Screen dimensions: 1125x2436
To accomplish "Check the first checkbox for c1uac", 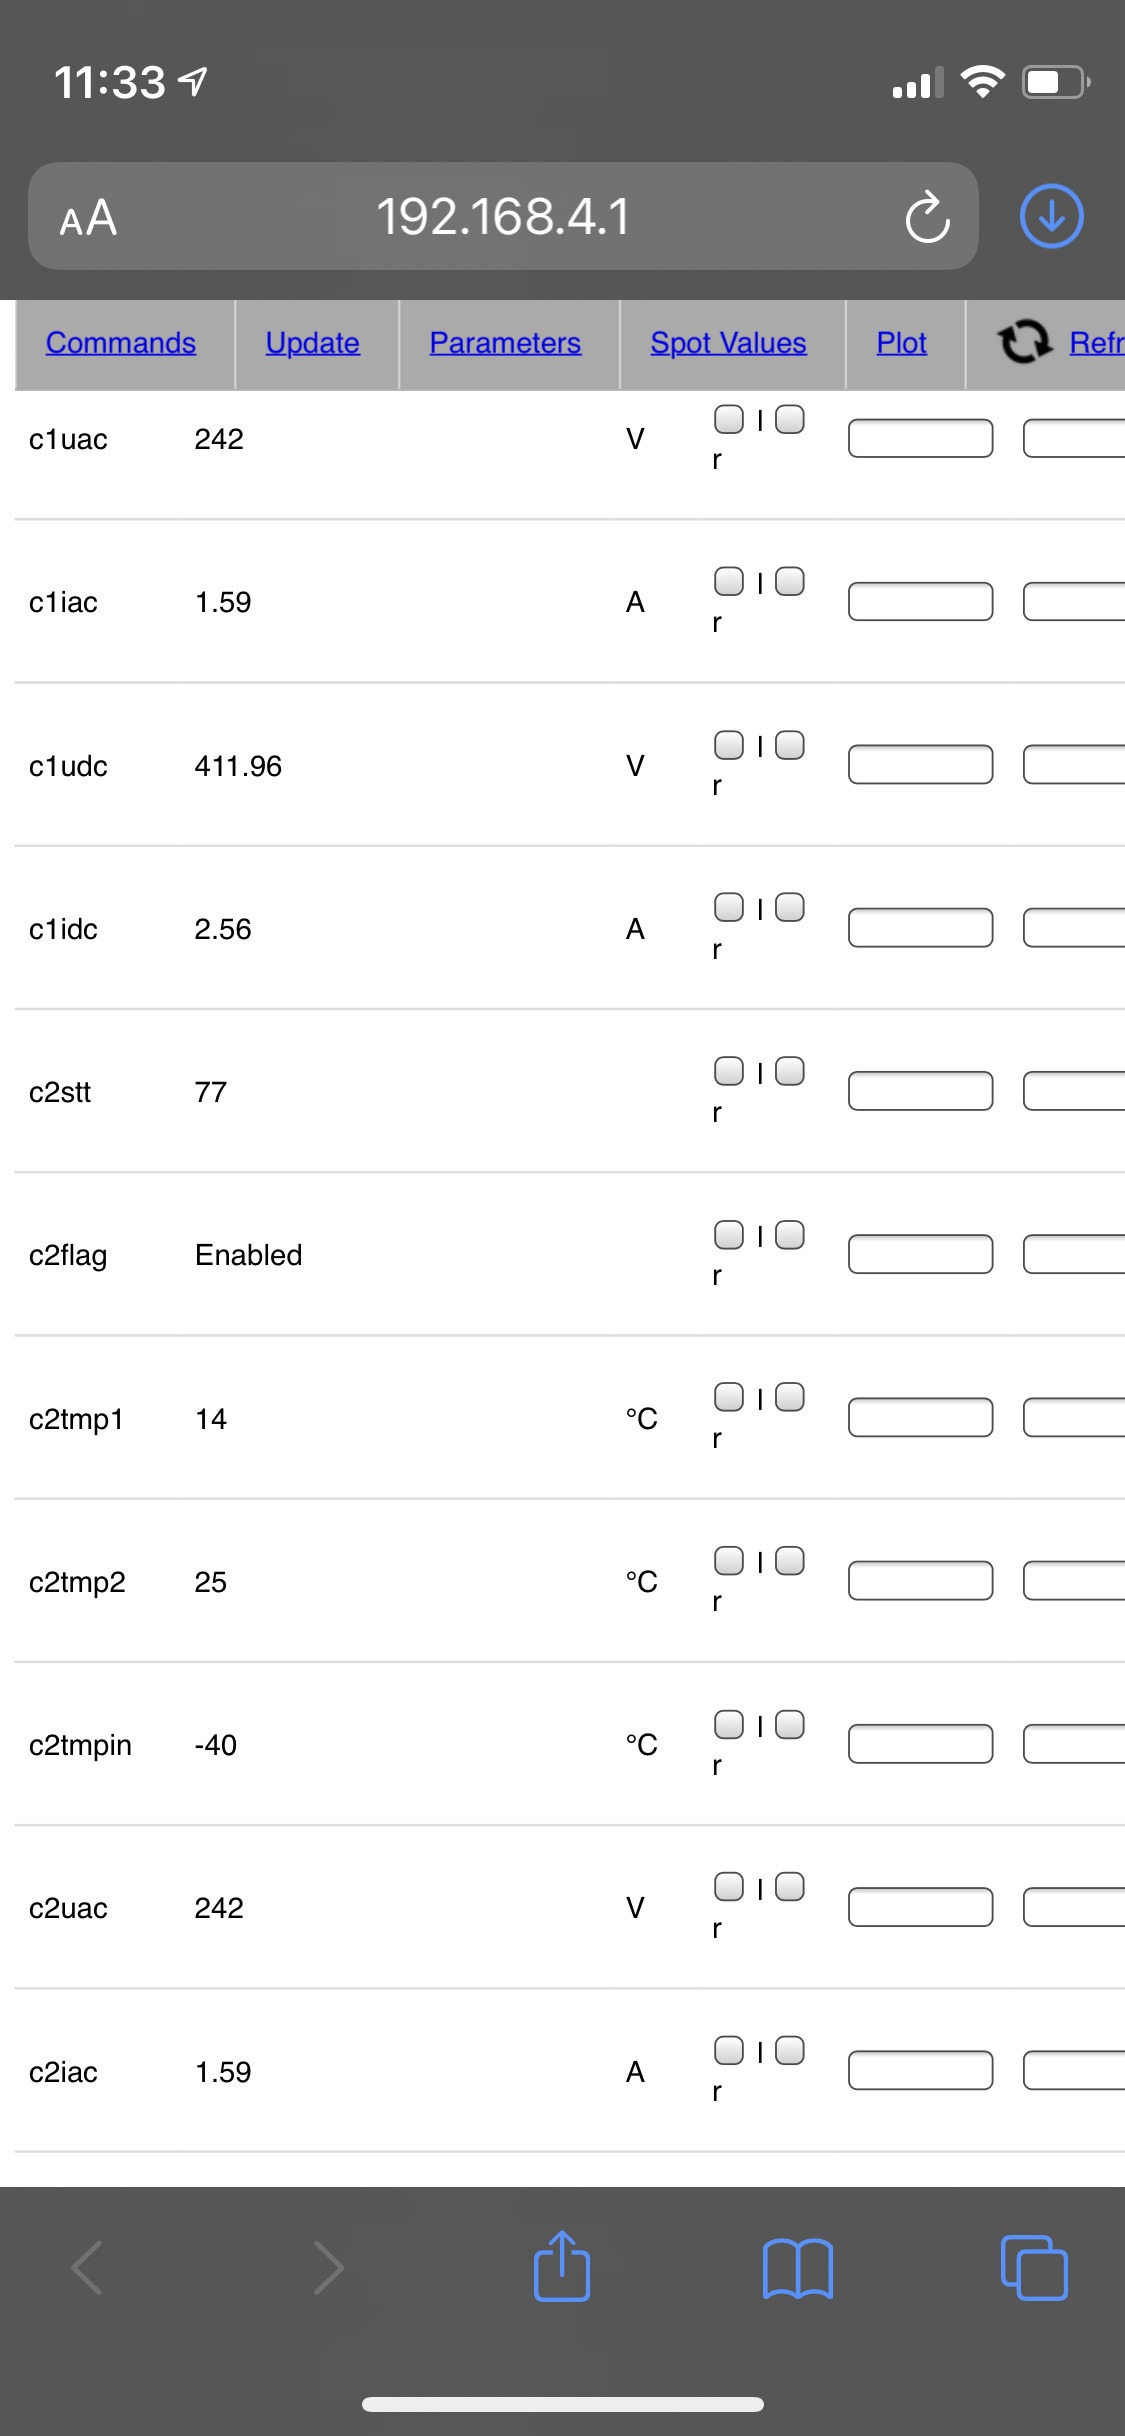I will point(728,419).
